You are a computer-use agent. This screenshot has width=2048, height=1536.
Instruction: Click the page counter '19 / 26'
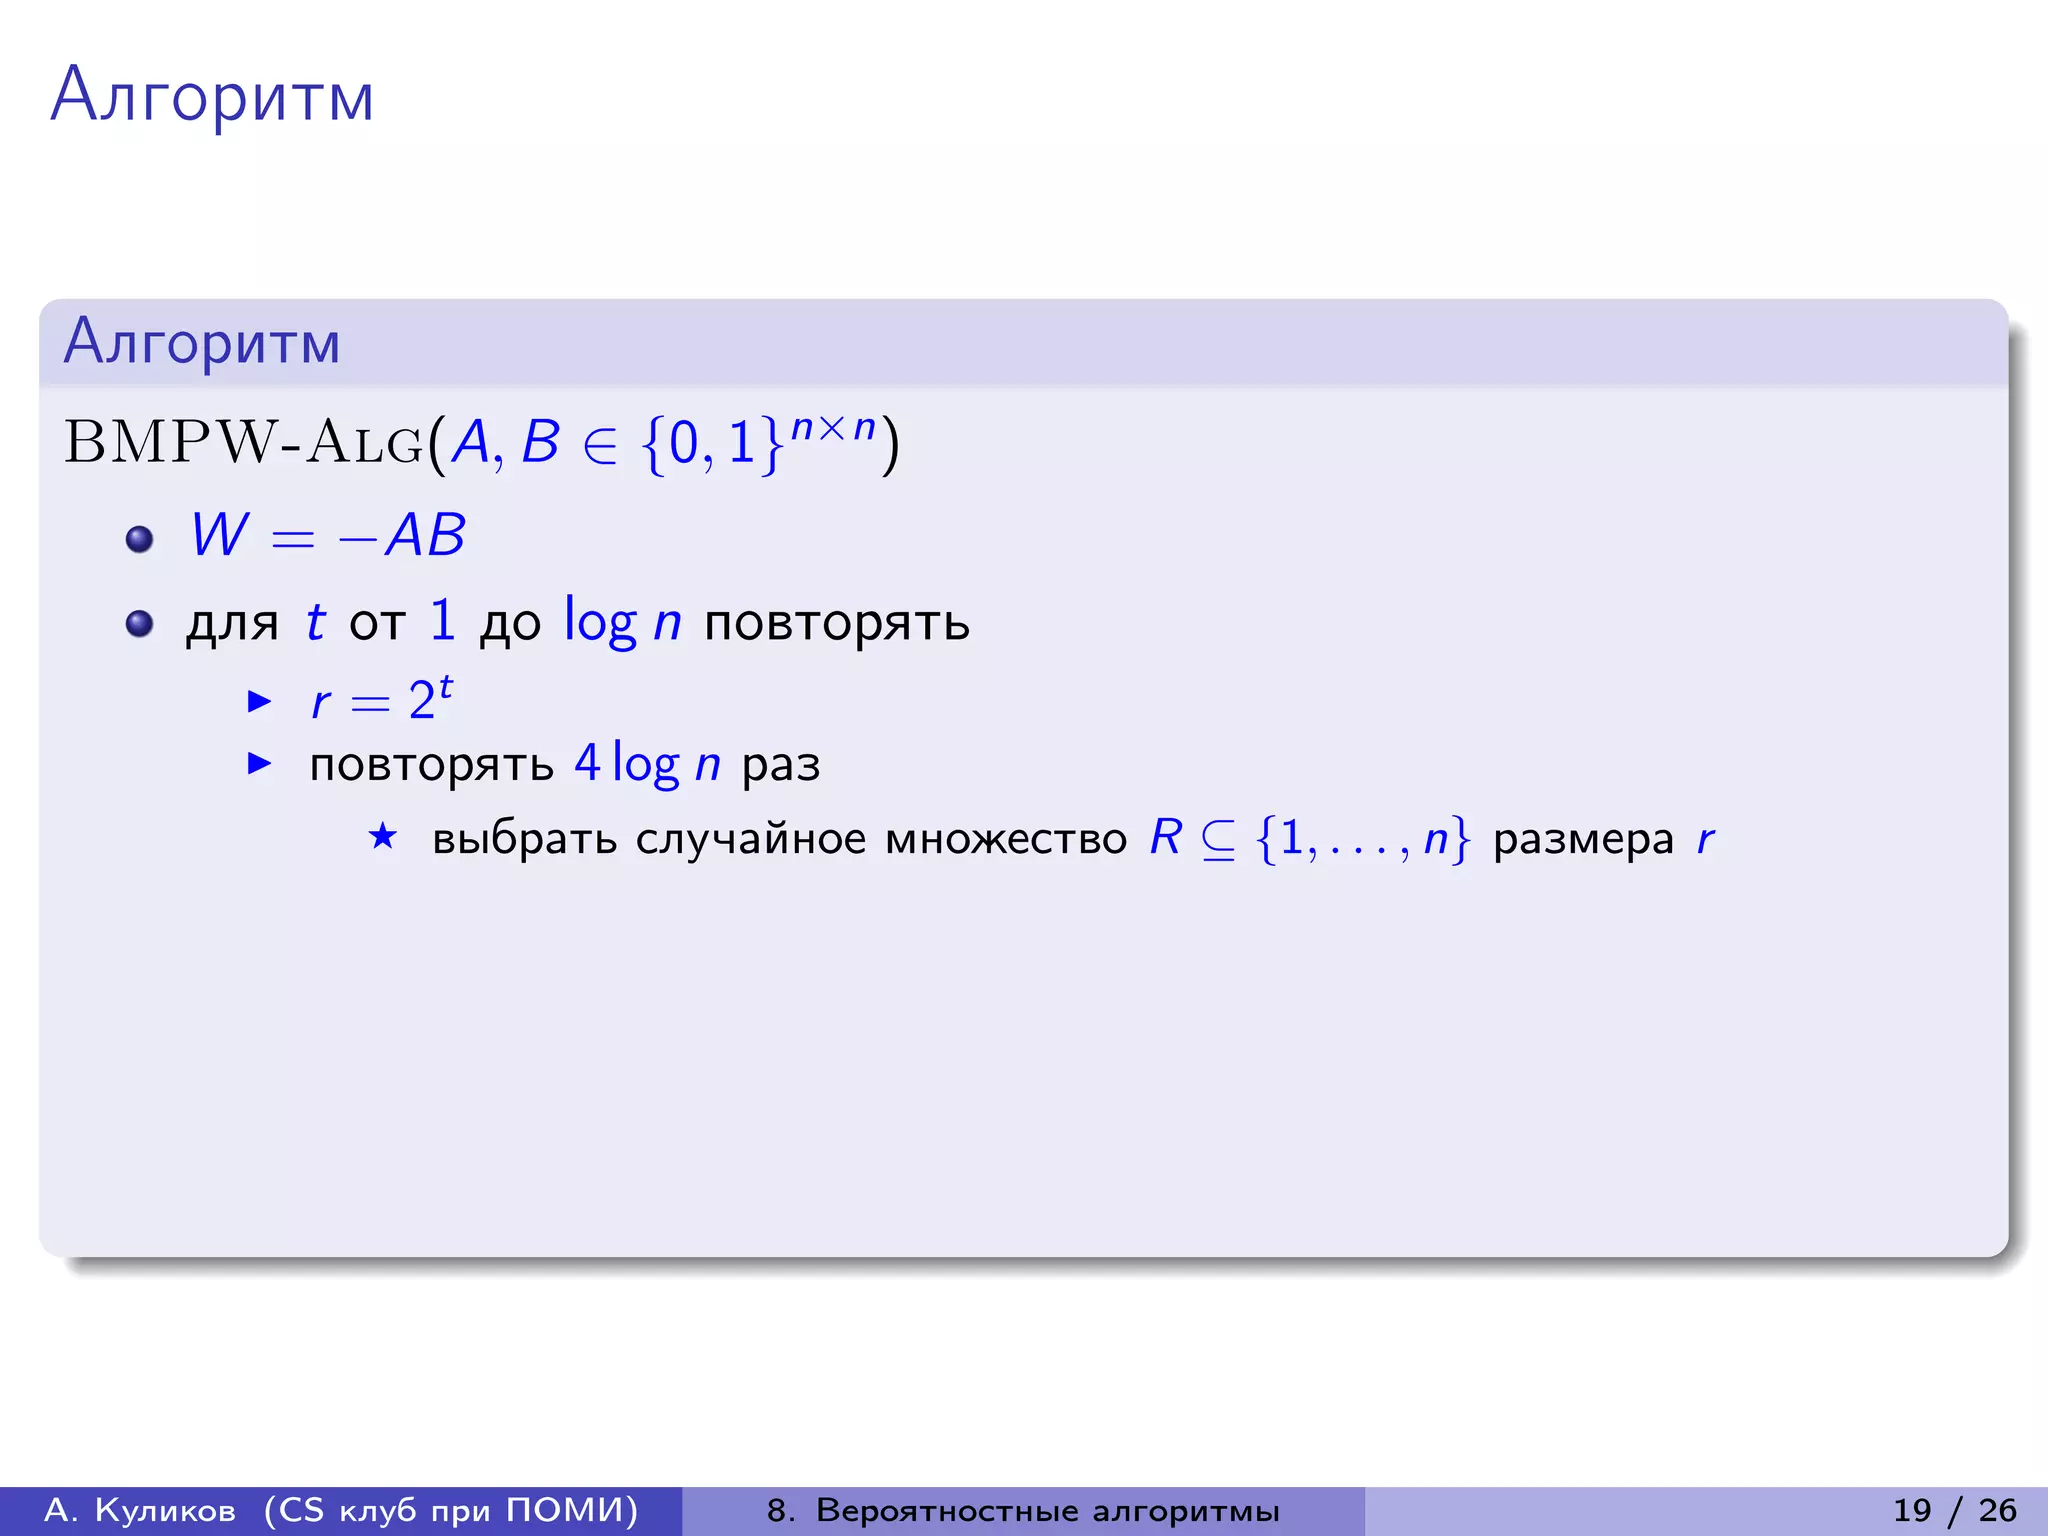tap(1955, 1510)
